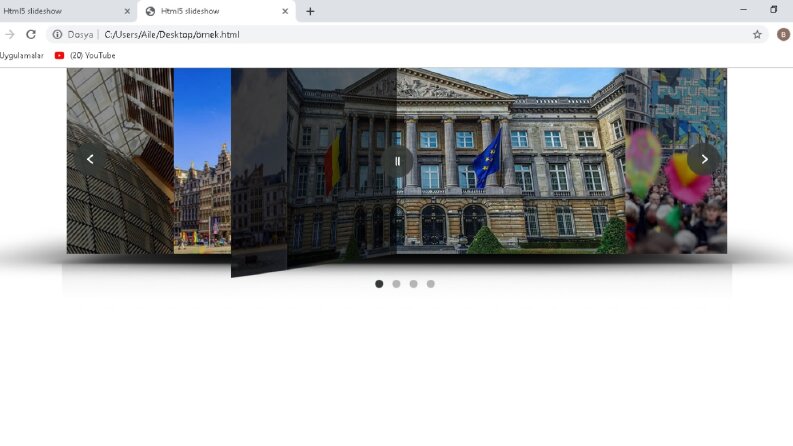This screenshot has height=446, width=793.
Task: Pause the slideshow
Action: (x=397, y=161)
